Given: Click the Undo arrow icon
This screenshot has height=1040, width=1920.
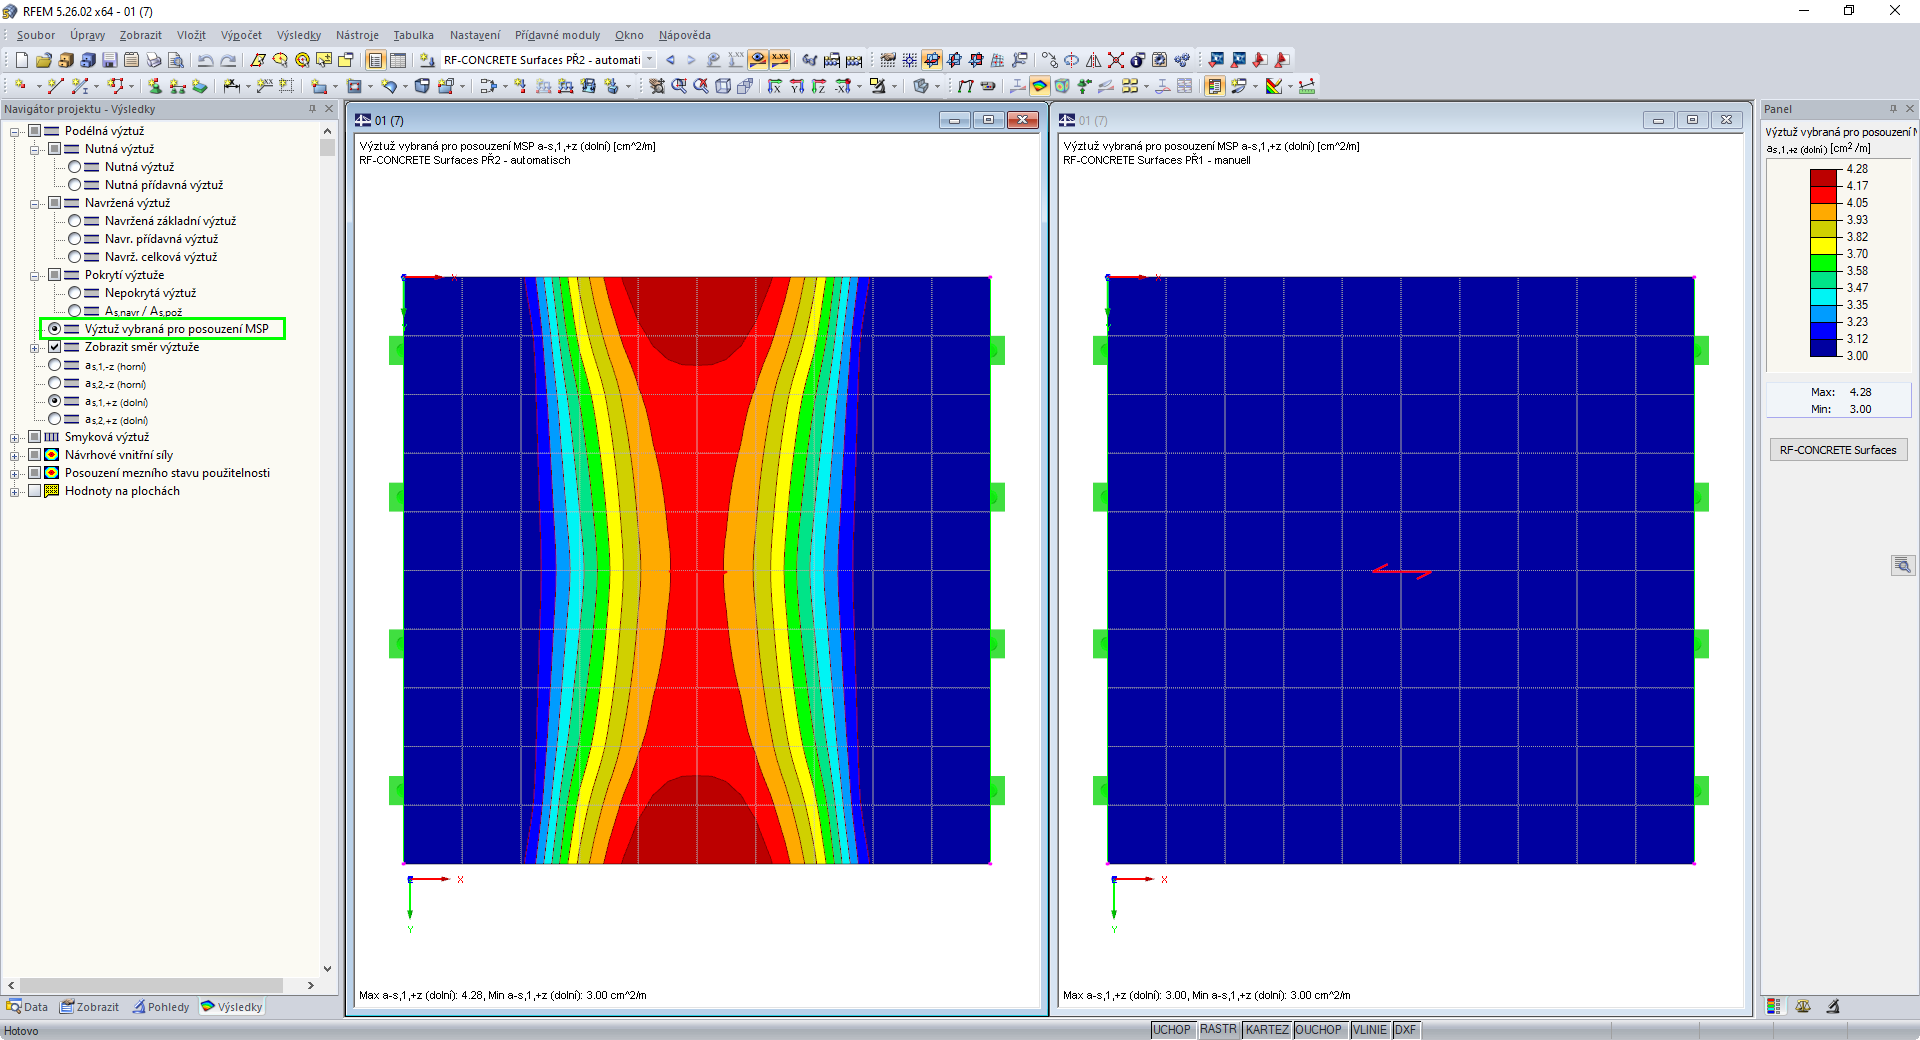Looking at the screenshot, I should pyautogui.click(x=205, y=60).
